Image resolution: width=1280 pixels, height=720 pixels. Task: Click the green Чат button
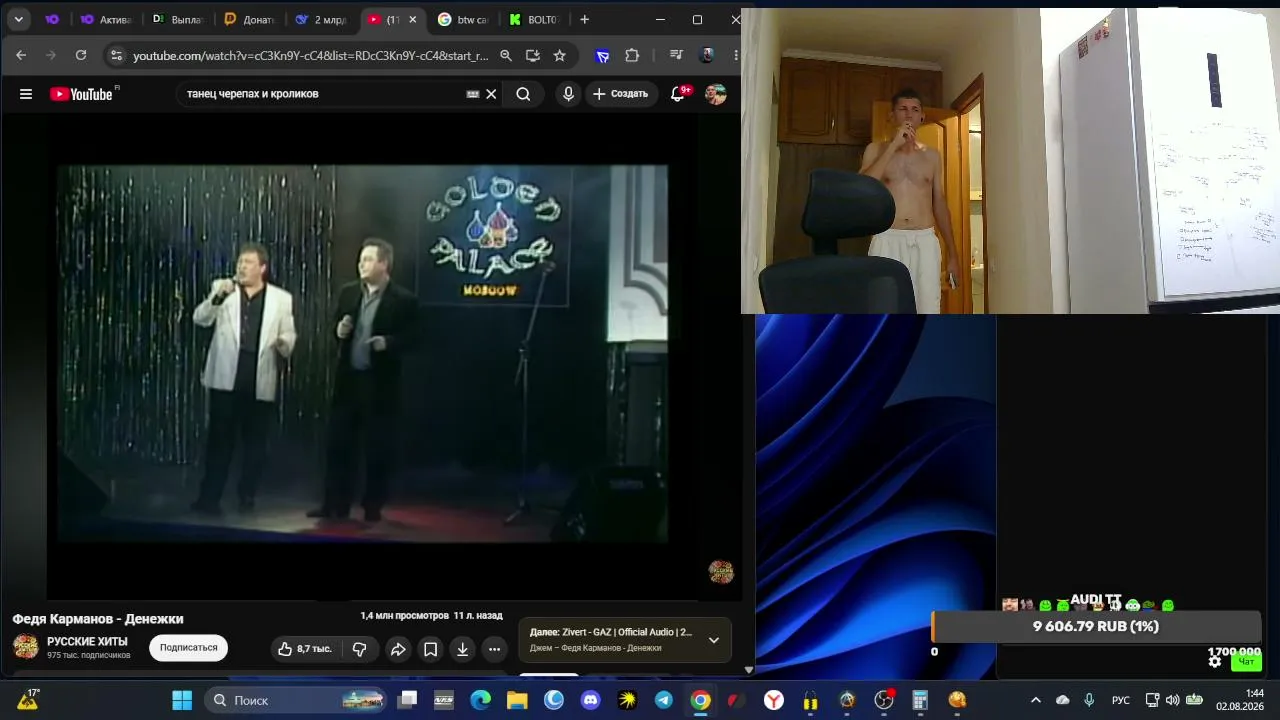pos(1246,661)
